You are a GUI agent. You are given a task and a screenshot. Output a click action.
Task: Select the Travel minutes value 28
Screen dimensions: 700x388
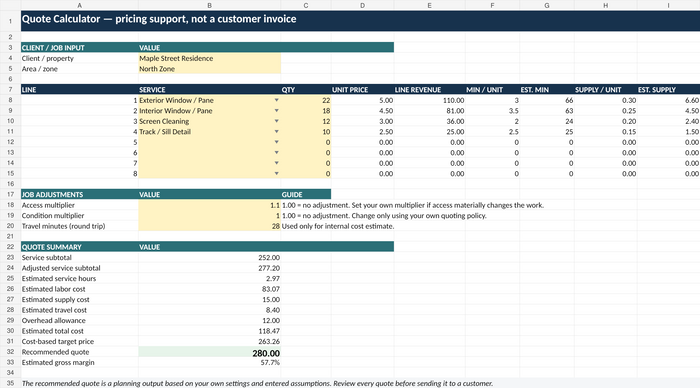click(209, 226)
